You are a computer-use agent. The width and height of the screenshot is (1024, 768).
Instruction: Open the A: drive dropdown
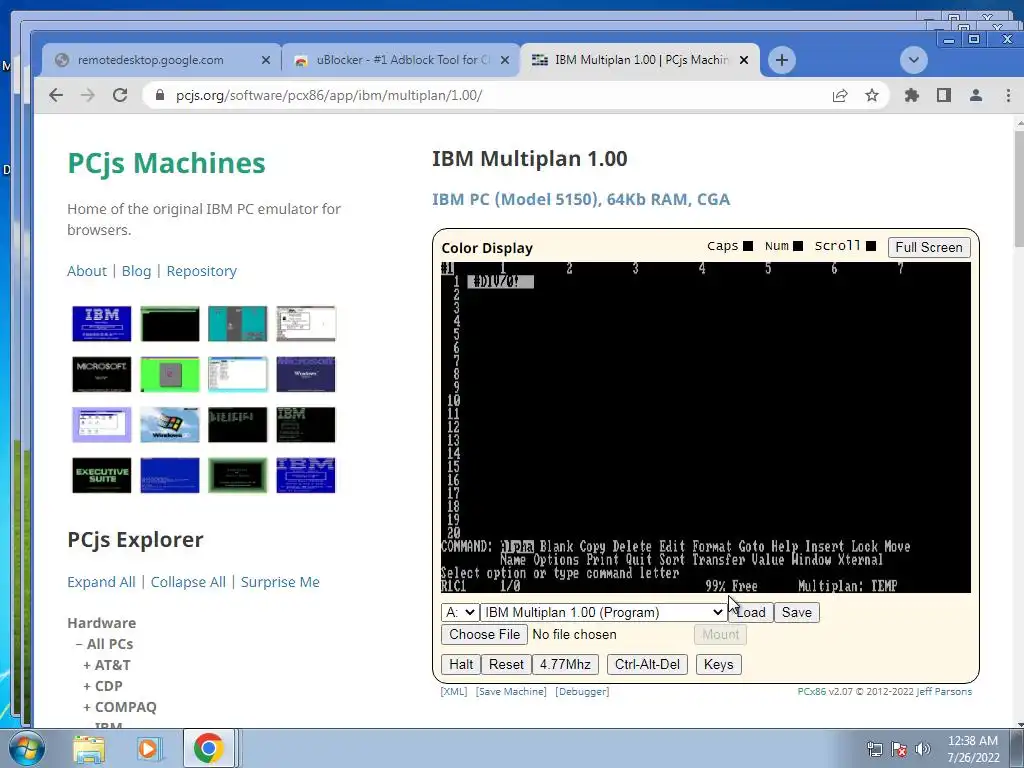[x=460, y=613]
